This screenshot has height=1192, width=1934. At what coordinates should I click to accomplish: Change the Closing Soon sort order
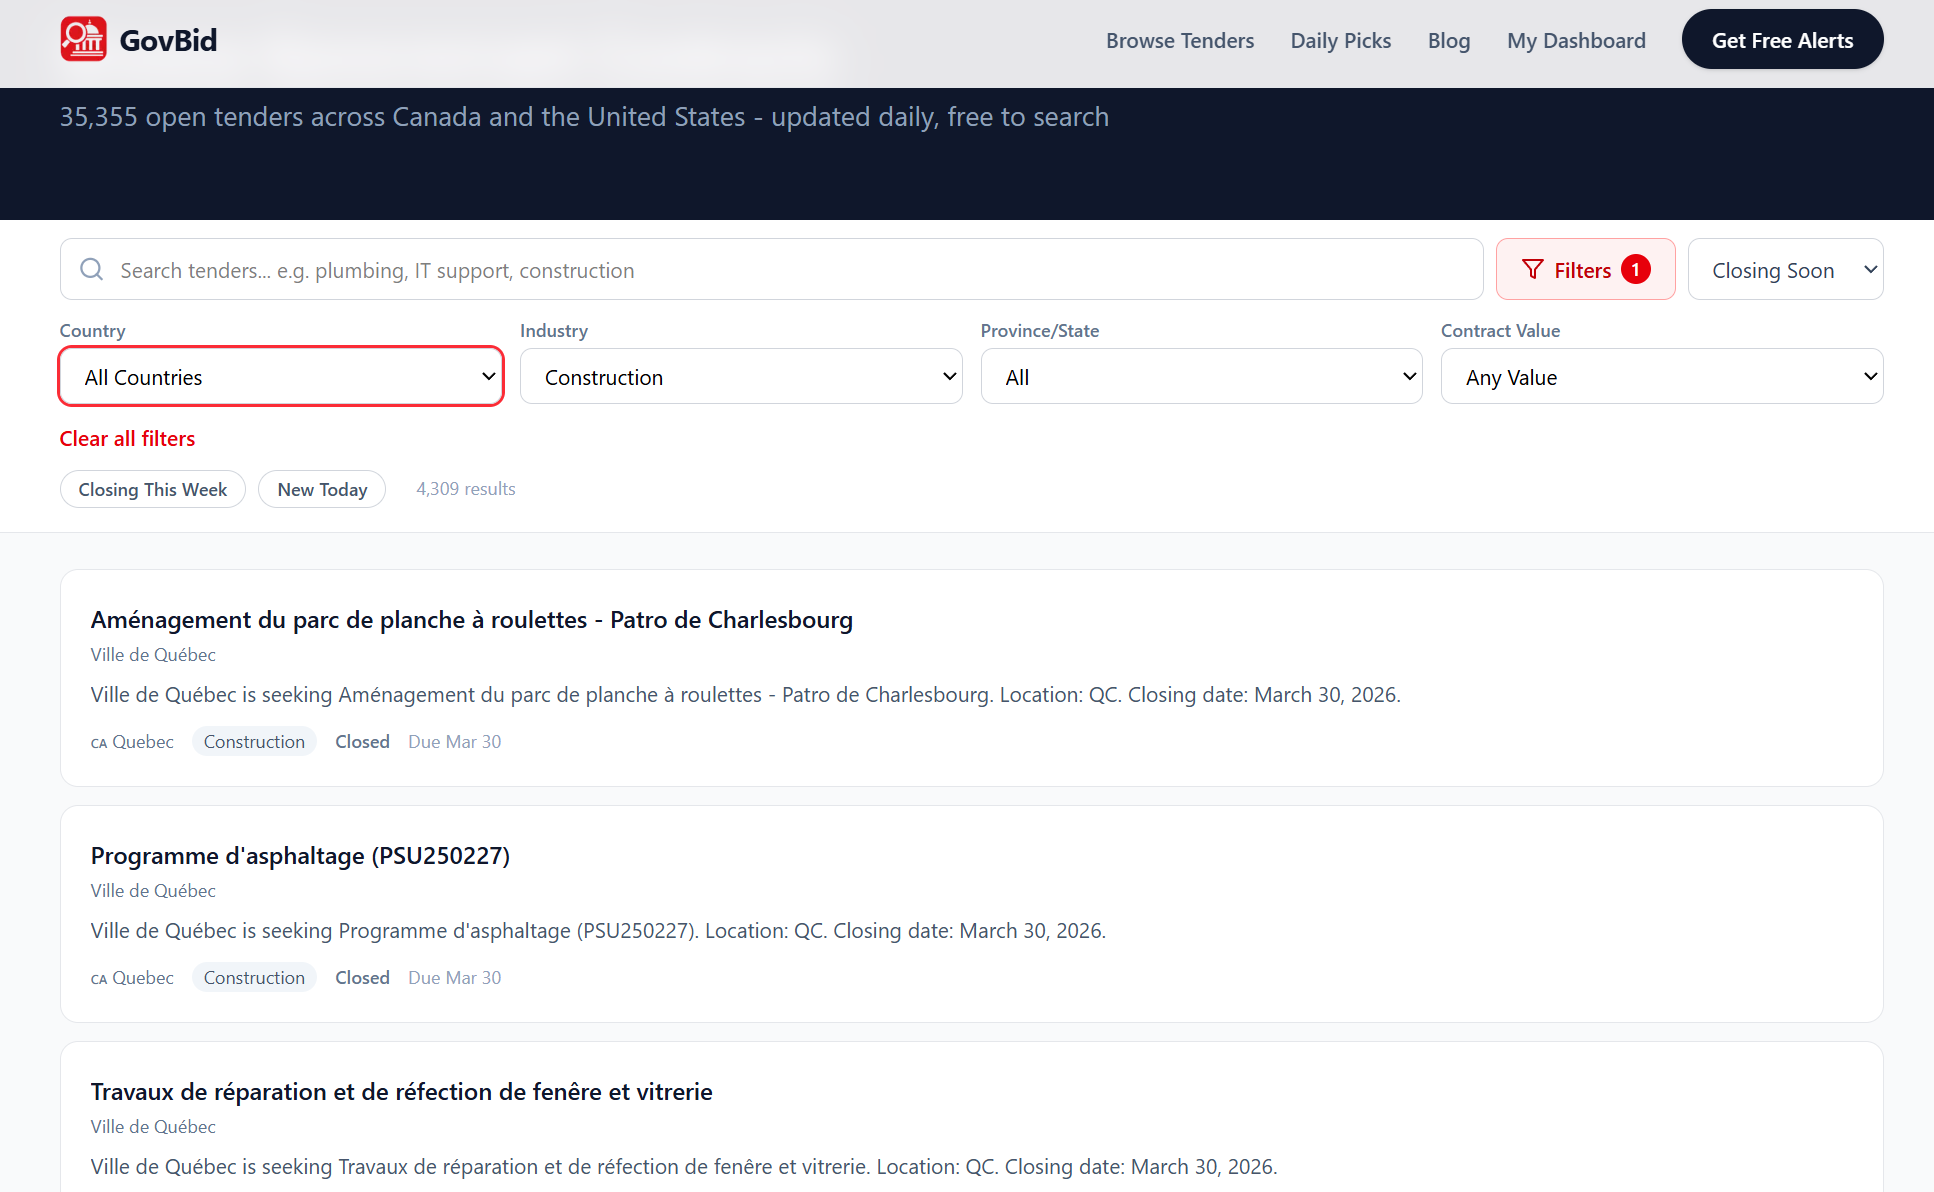click(x=1785, y=270)
